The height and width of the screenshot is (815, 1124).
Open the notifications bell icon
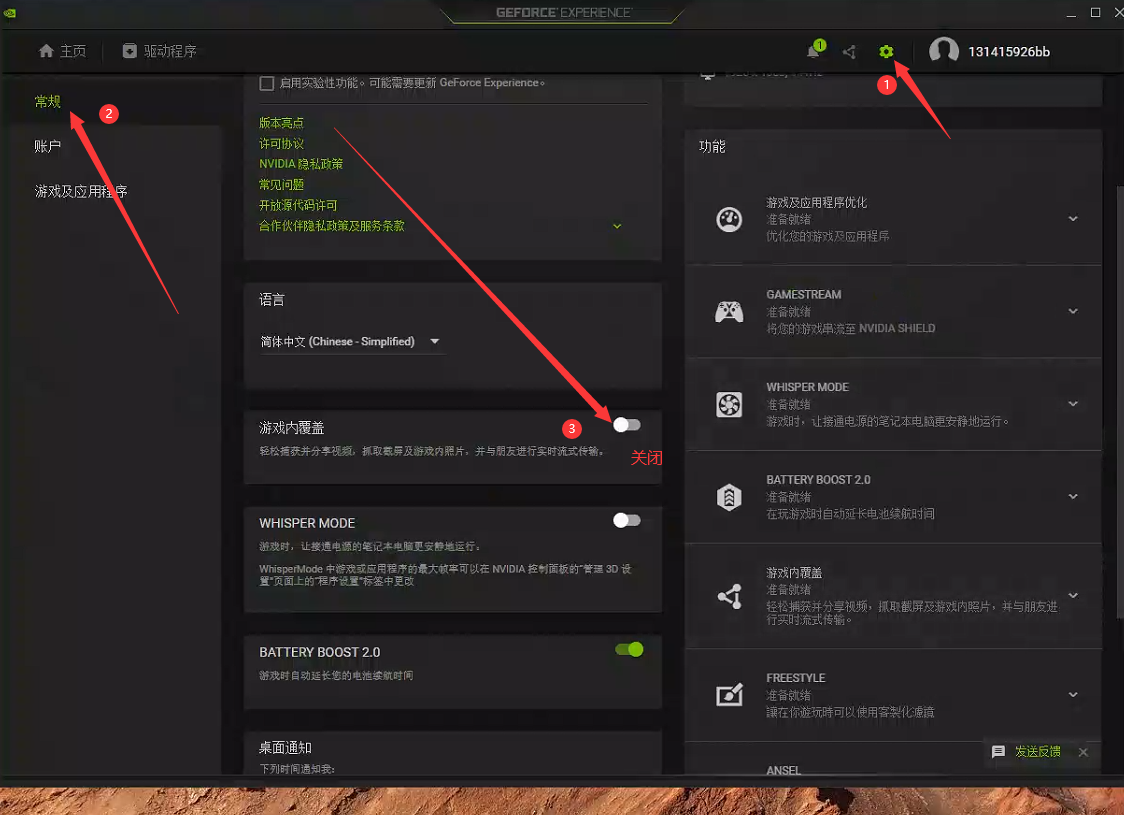pyautogui.click(x=813, y=52)
